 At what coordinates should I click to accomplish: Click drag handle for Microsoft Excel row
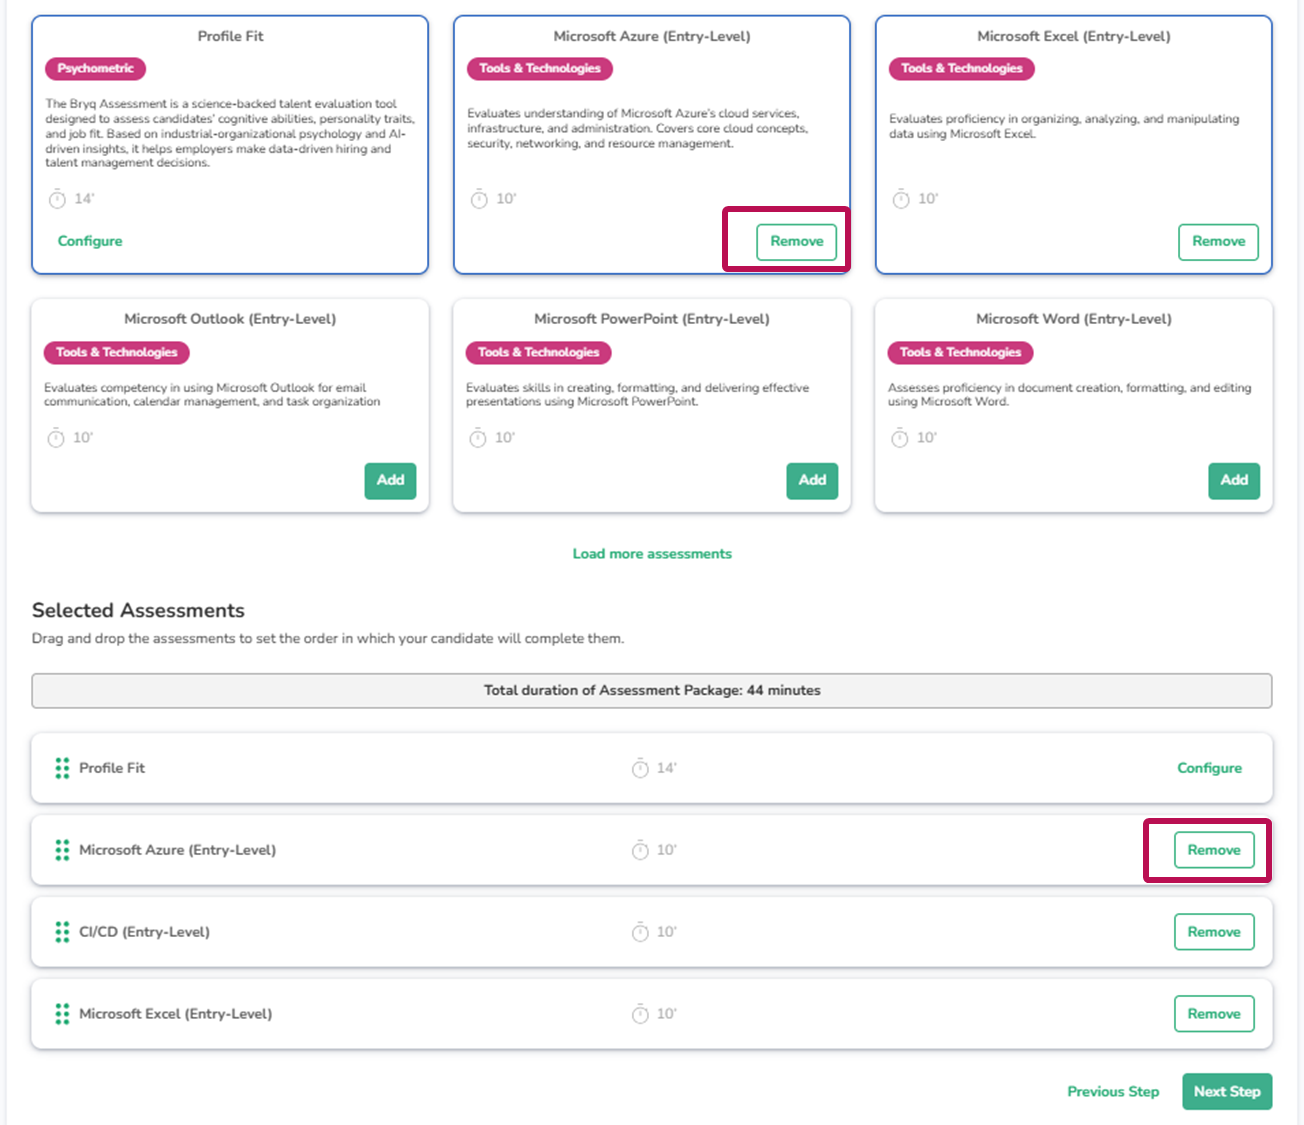pyautogui.click(x=62, y=1014)
